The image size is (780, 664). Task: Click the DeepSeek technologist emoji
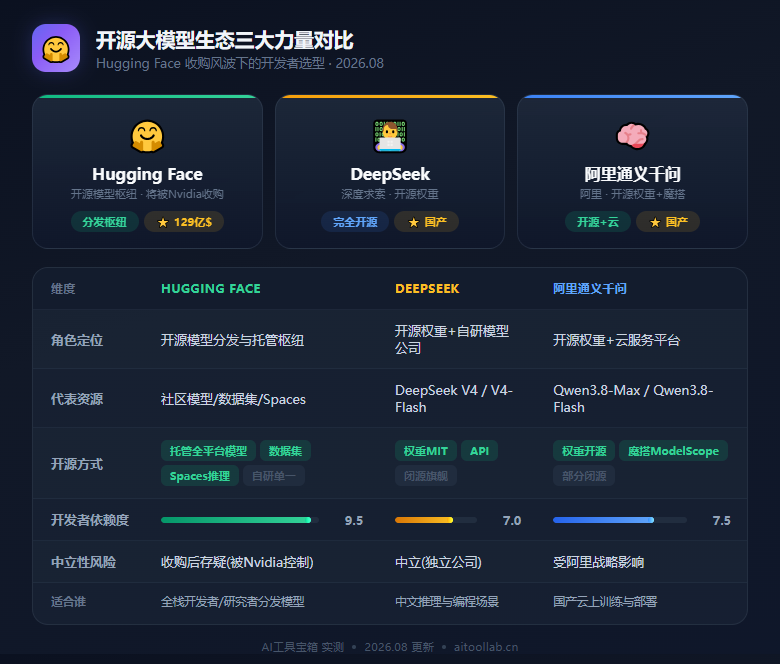point(390,136)
